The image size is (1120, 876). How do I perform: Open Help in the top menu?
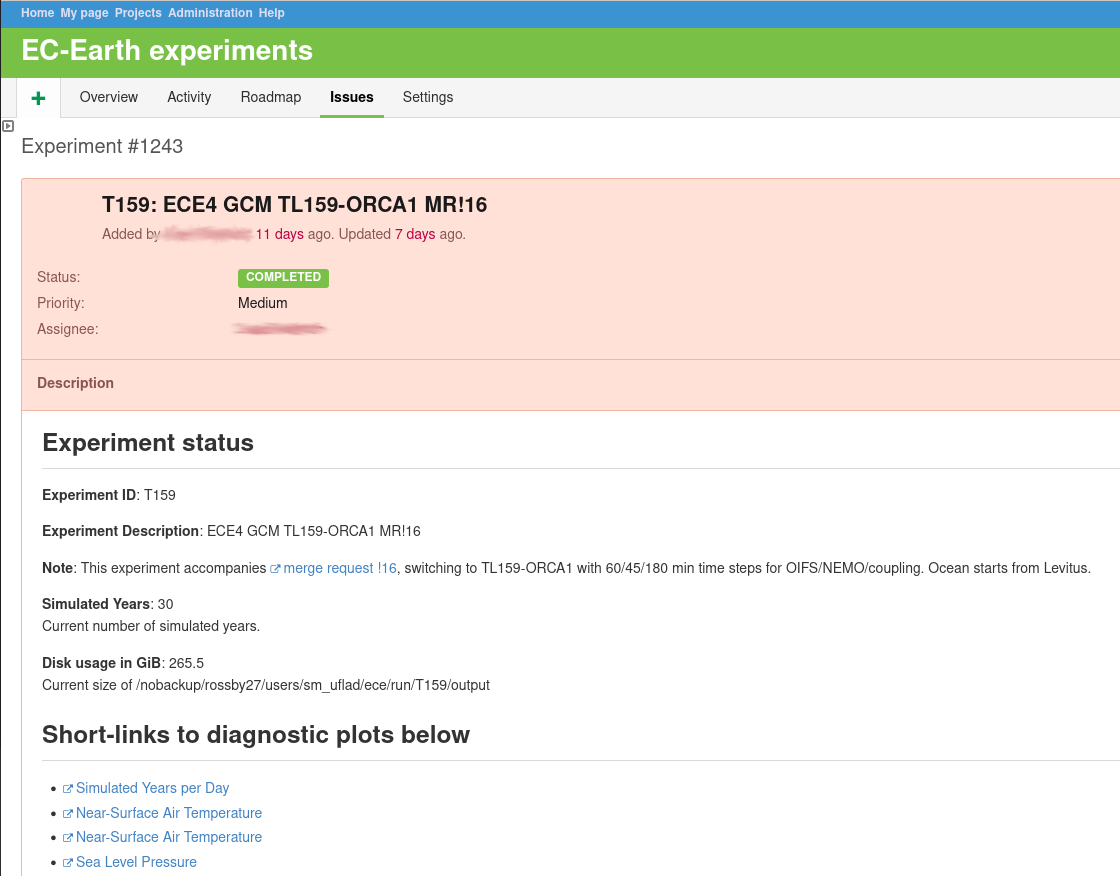271,13
